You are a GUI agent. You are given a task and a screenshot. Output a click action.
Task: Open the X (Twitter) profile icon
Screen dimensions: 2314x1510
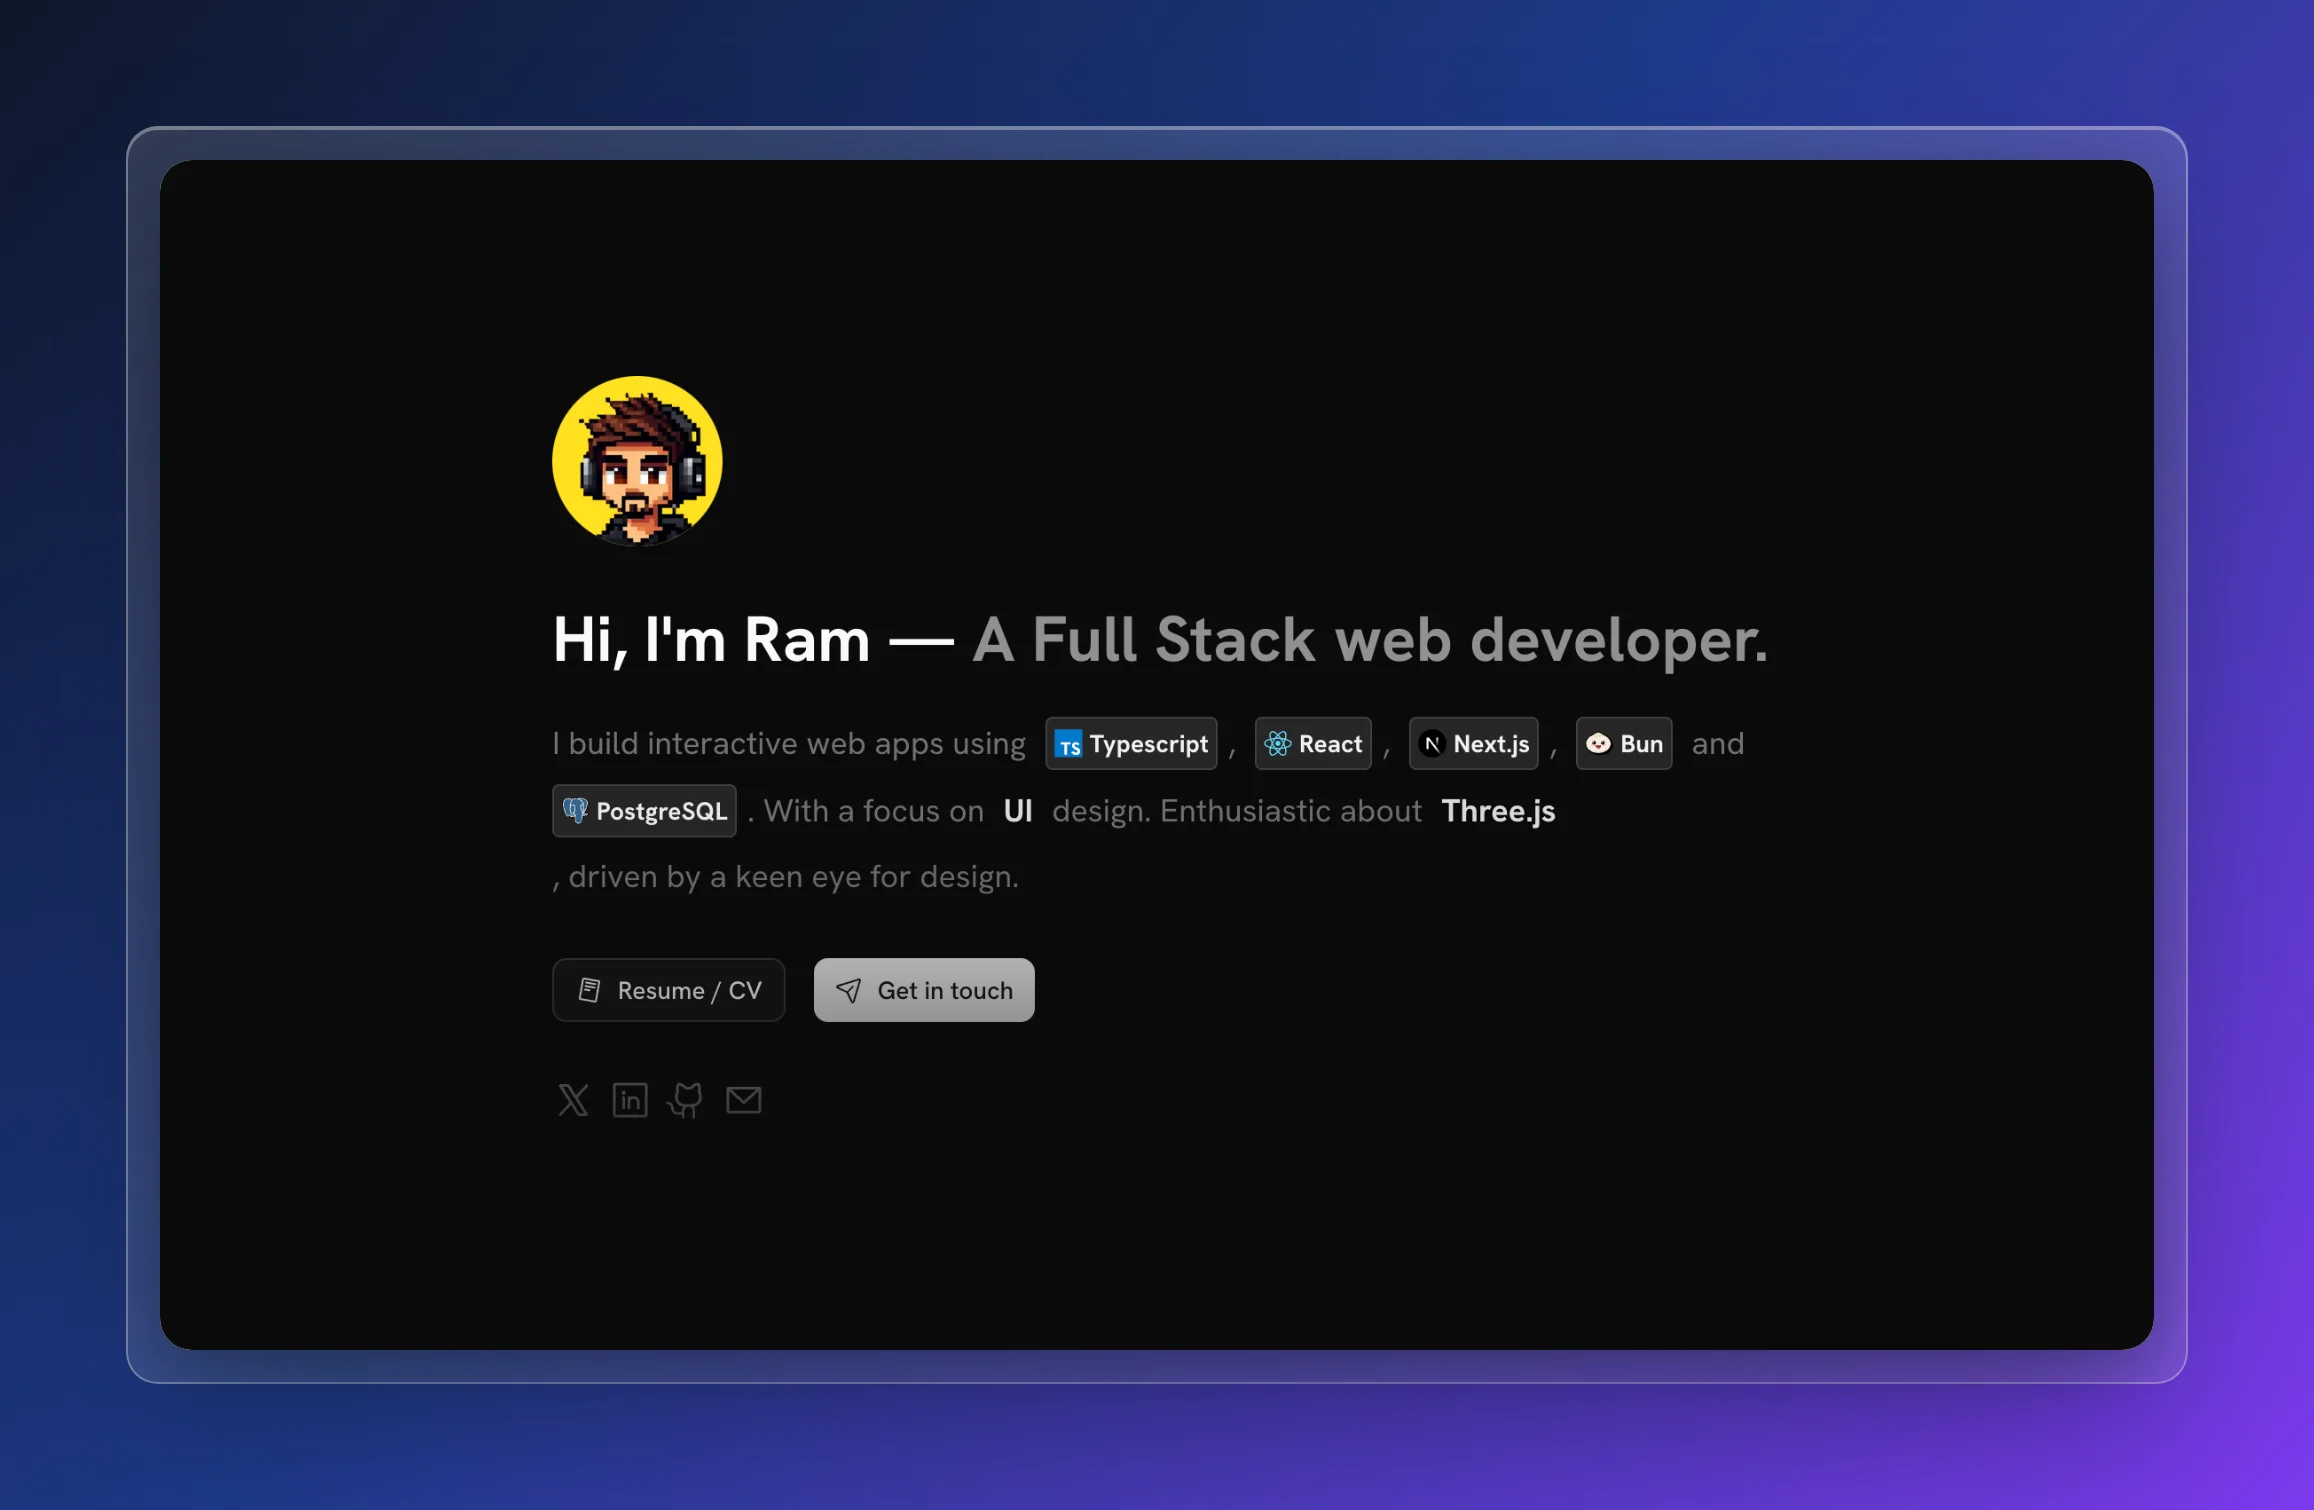click(x=573, y=1100)
